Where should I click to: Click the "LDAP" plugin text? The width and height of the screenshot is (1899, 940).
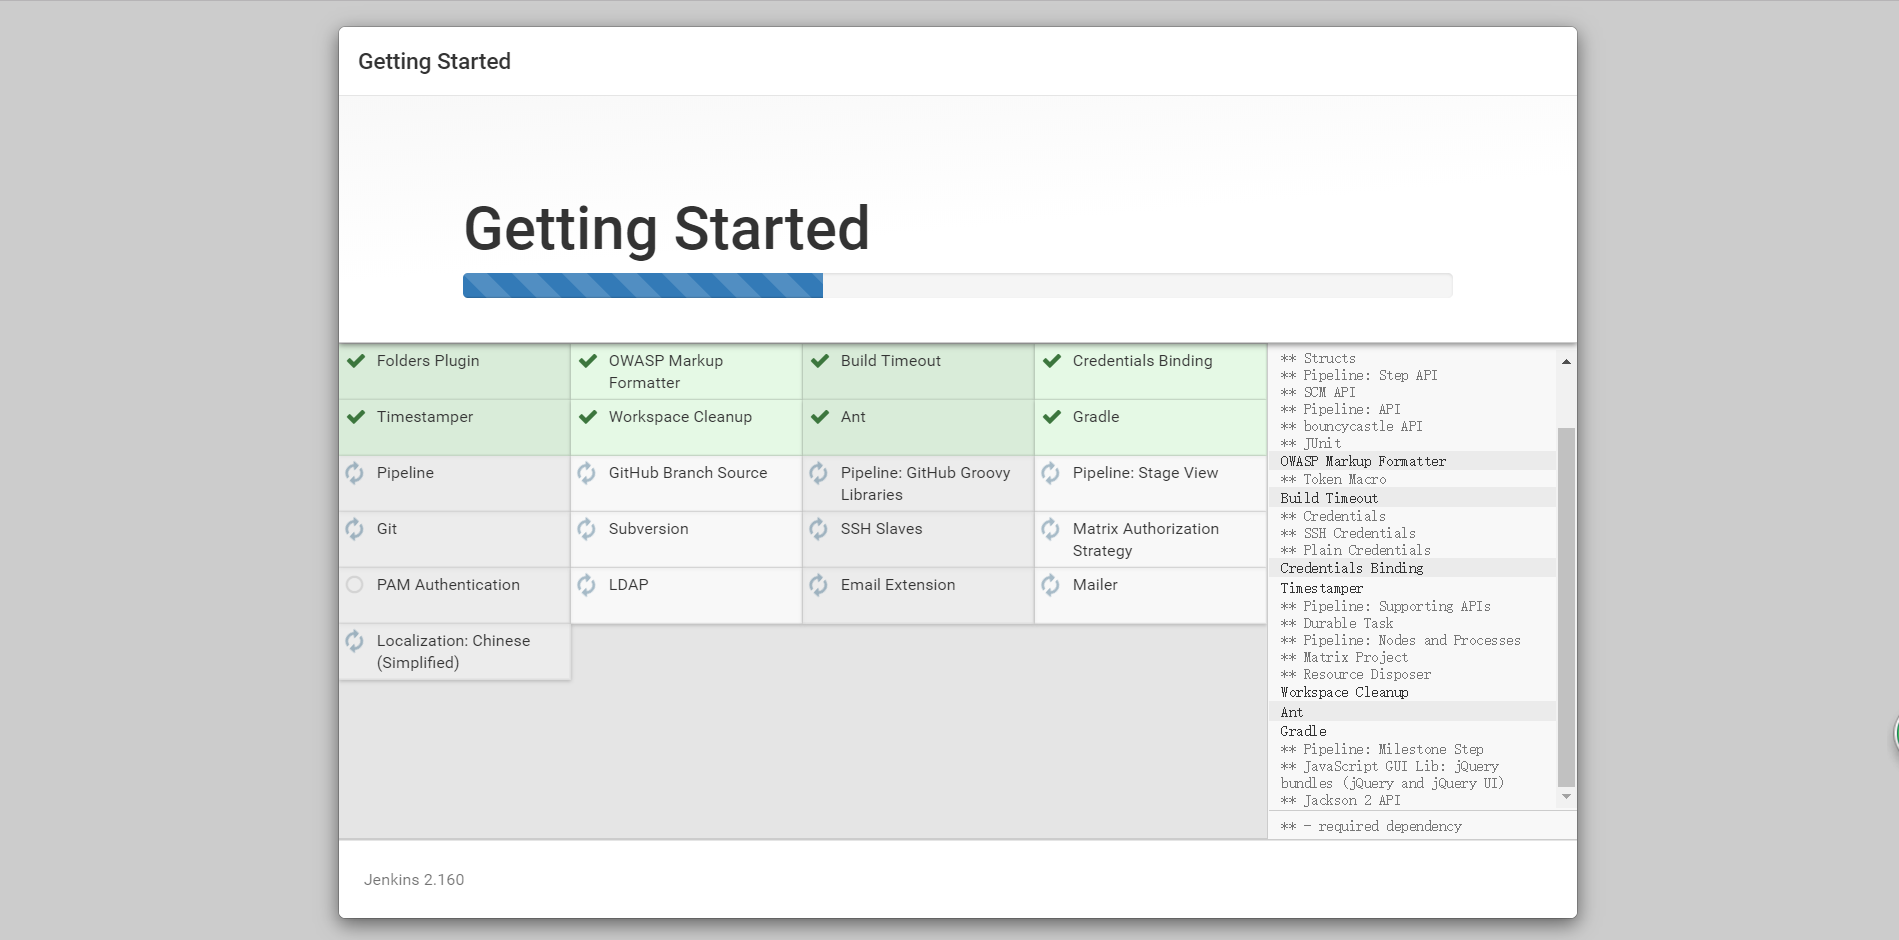[628, 585]
